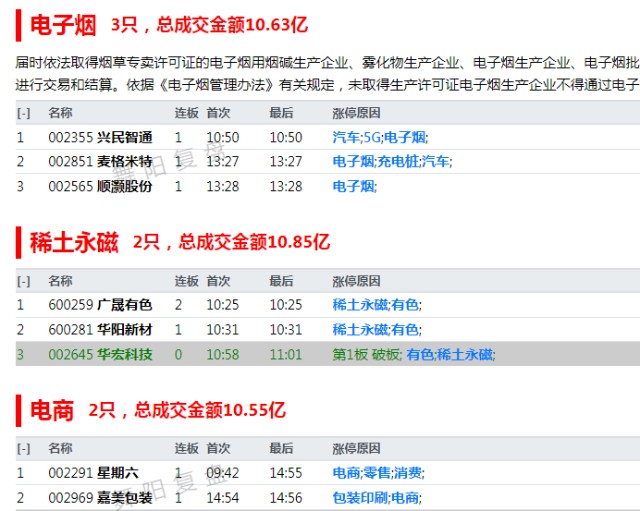Sort 稀土永磁 table by 首次 column
Screen dimensions: 640x511
[x=218, y=281]
